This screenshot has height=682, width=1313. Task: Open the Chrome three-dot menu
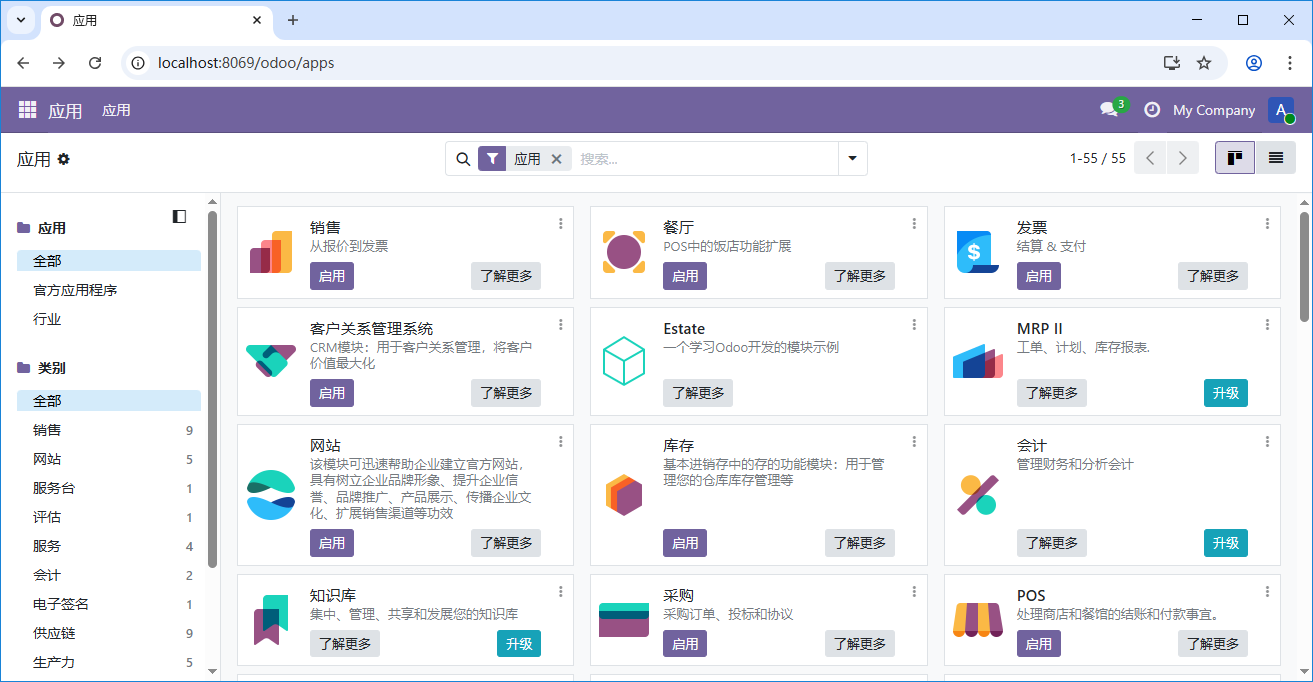[1290, 63]
